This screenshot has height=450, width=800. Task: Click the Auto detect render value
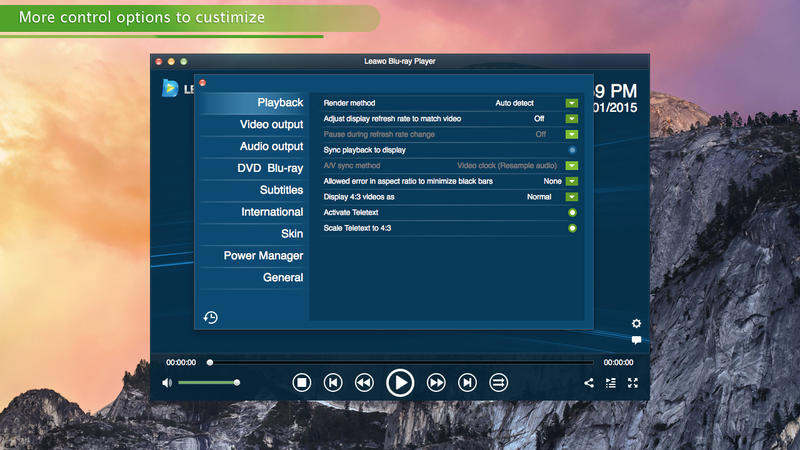[x=514, y=103]
